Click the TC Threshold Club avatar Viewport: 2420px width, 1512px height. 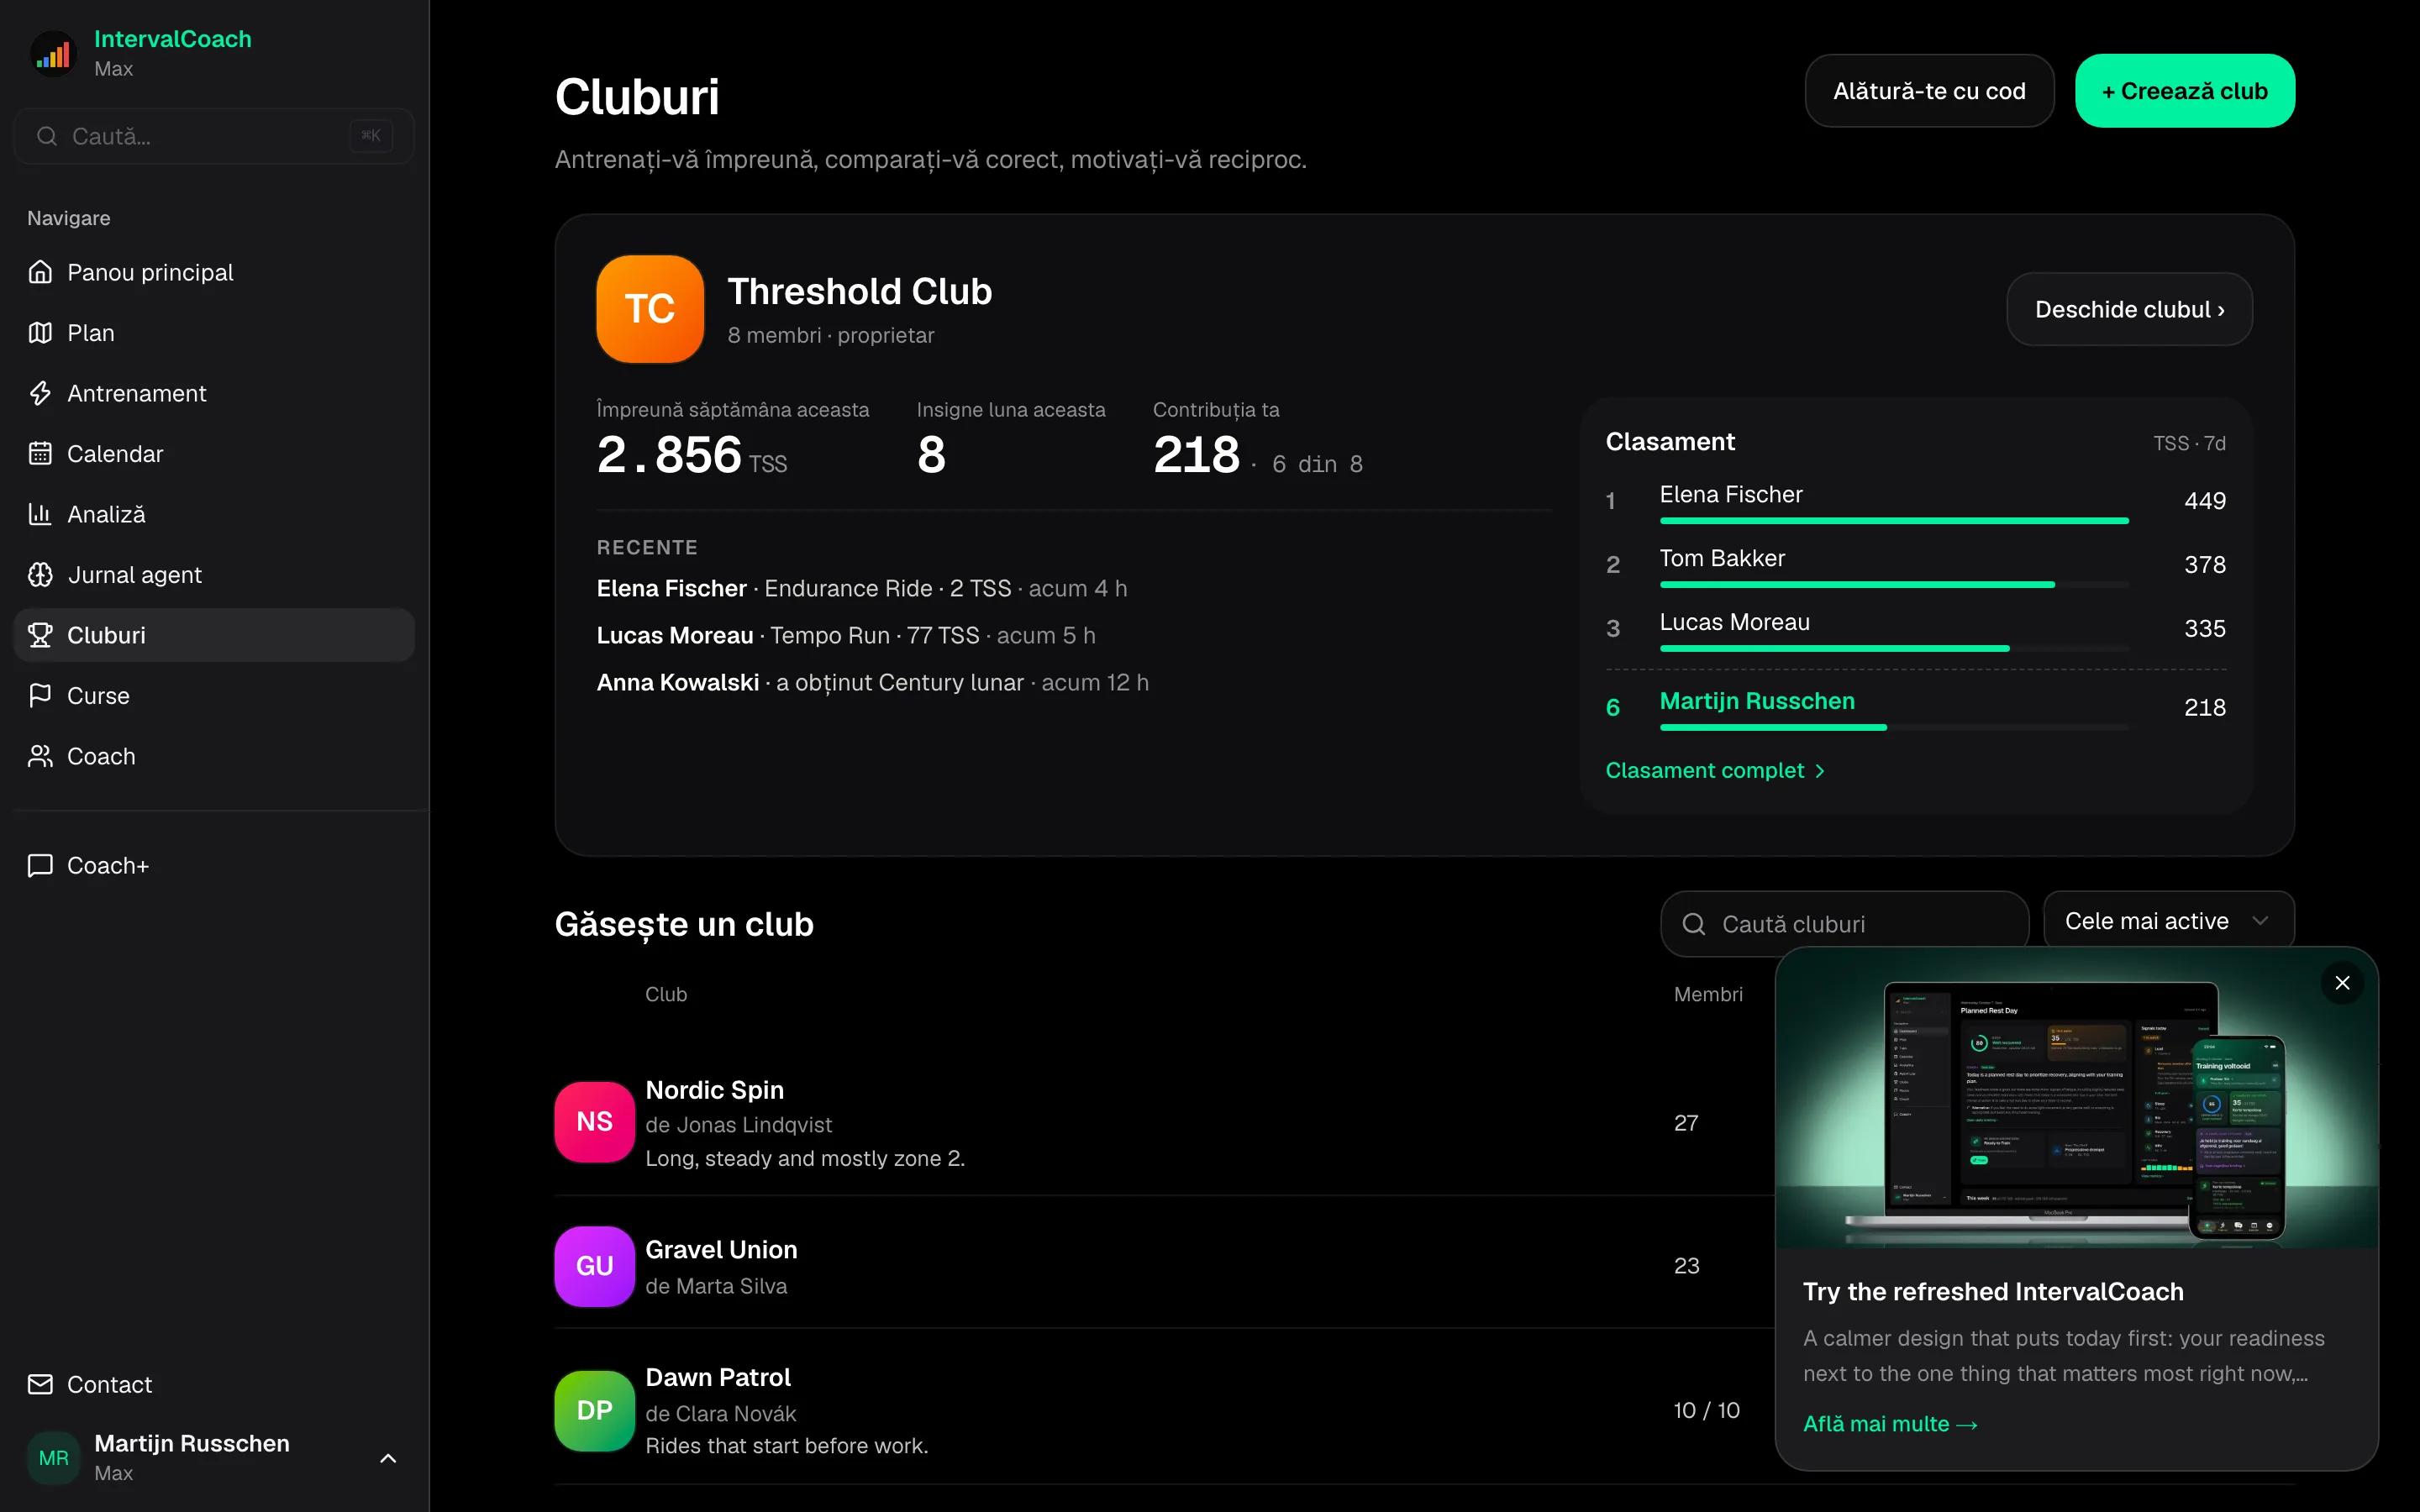click(x=650, y=309)
